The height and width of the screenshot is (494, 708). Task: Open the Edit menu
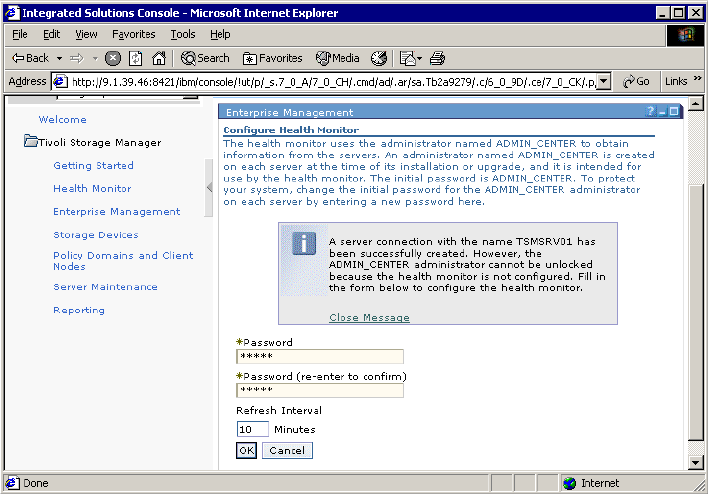(51, 34)
